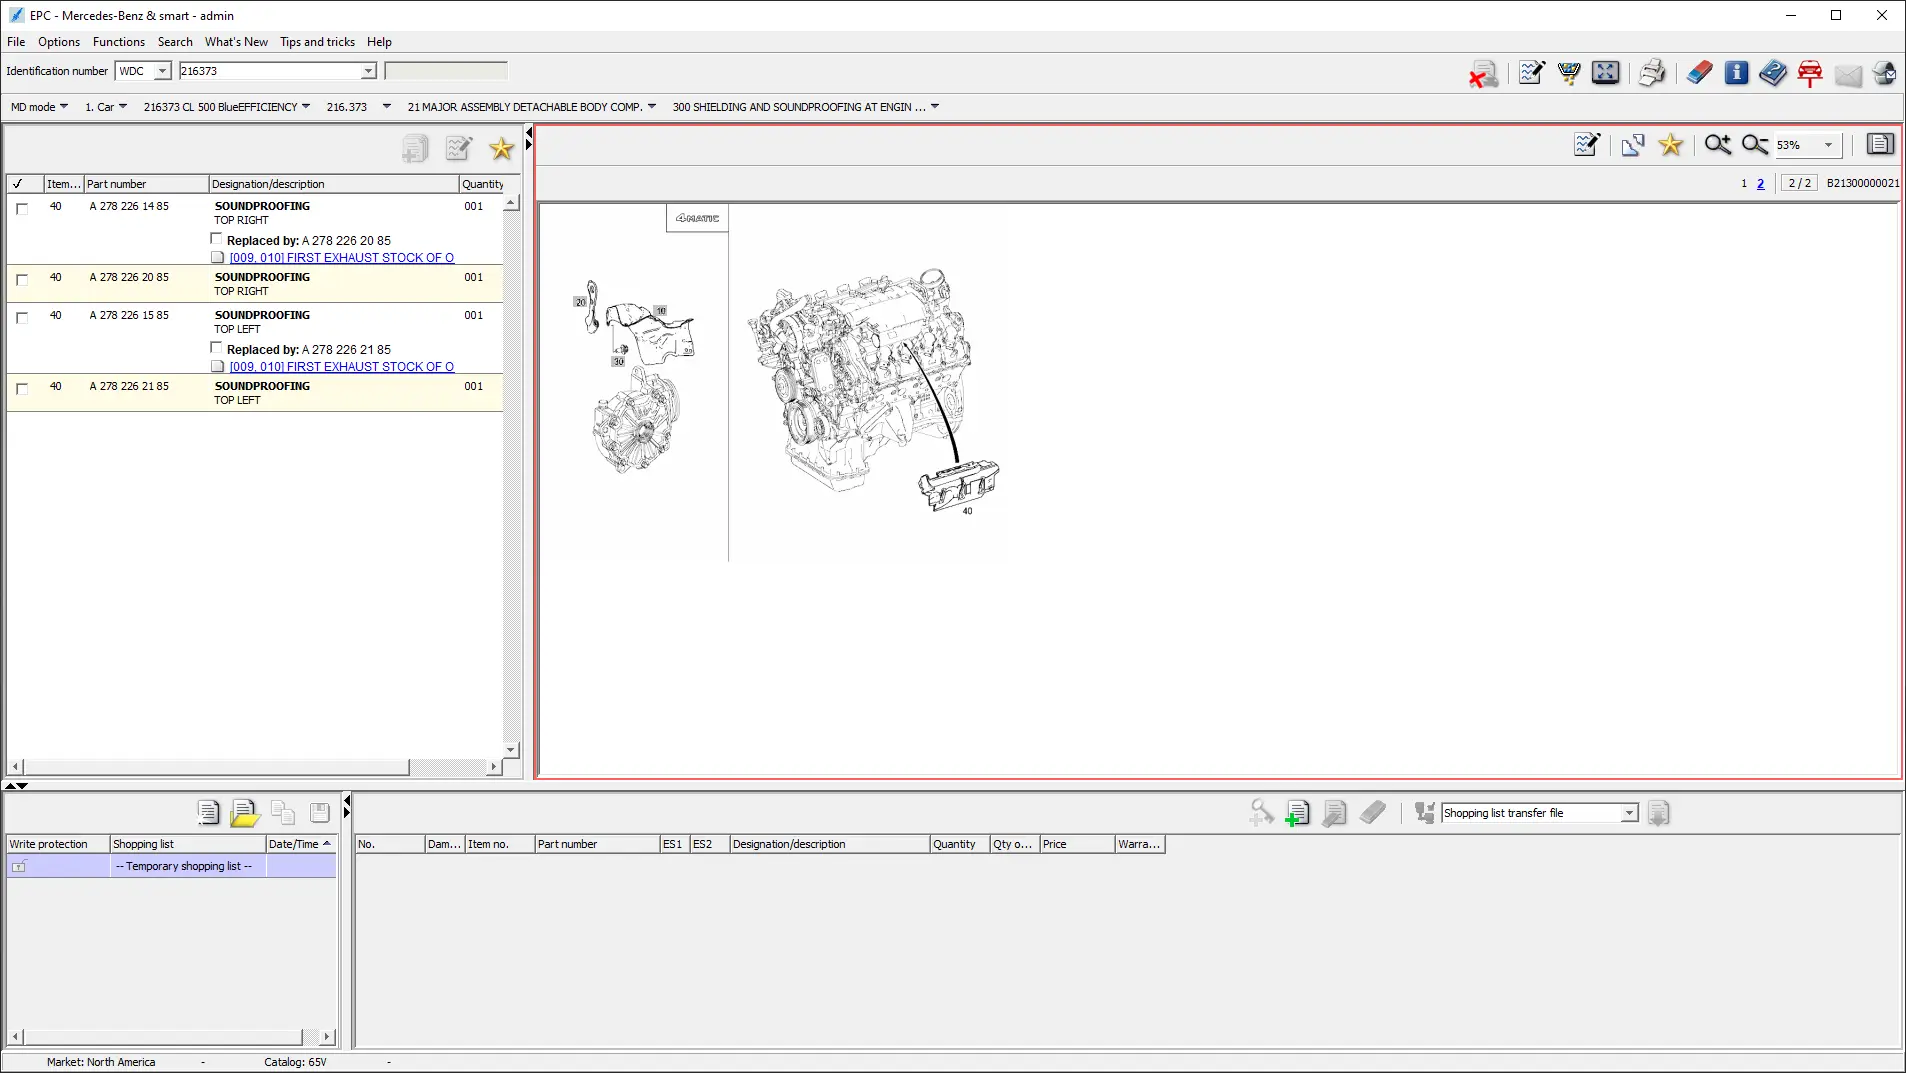Click the star favorites icon in parts list
This screenshot has height=1073, width=1906.
tap(501, 149)
